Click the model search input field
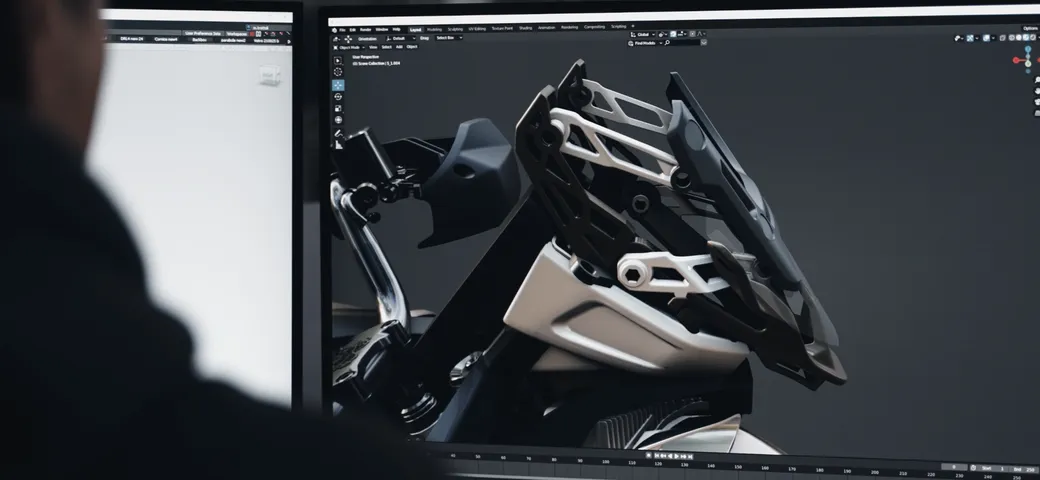The width and height of the screenshot is (1040, 480). coord(683,42)
